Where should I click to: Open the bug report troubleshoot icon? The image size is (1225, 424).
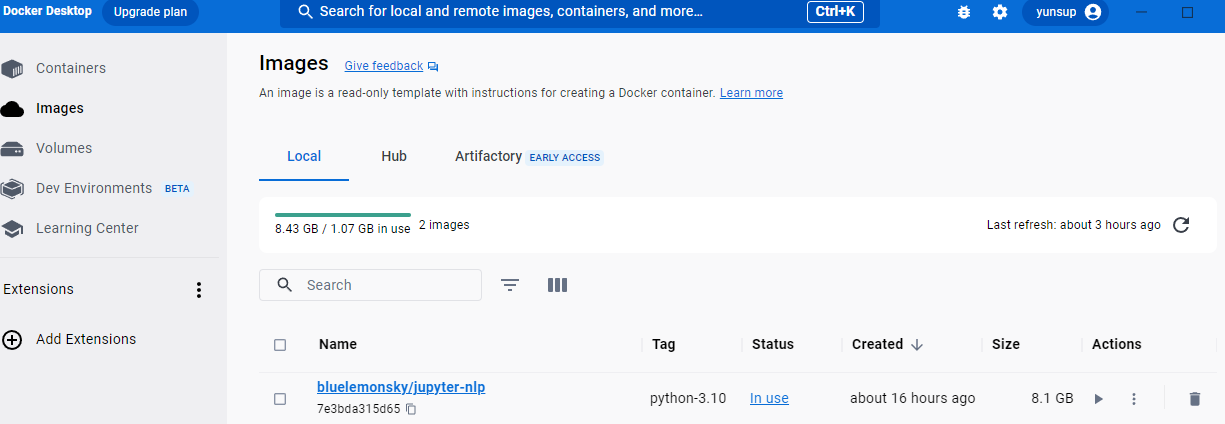tap(964, 12)
